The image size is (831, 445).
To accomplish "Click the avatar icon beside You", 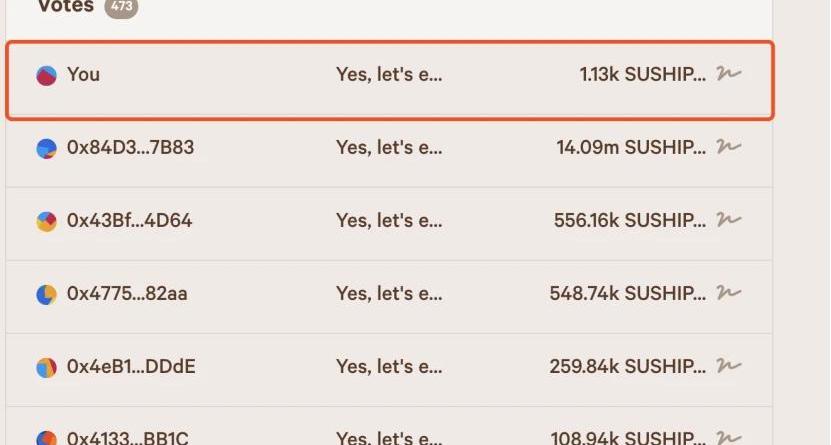I will [x=46, y=75].
